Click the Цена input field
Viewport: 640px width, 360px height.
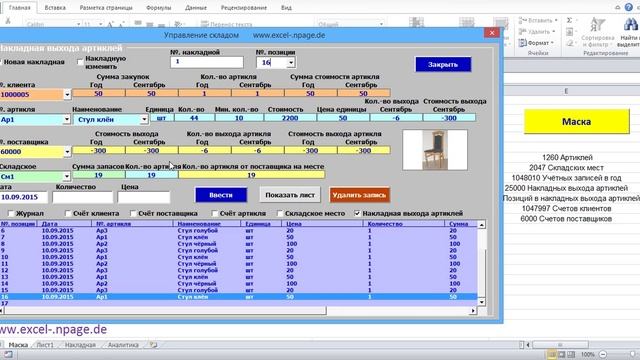coord(144,197)
